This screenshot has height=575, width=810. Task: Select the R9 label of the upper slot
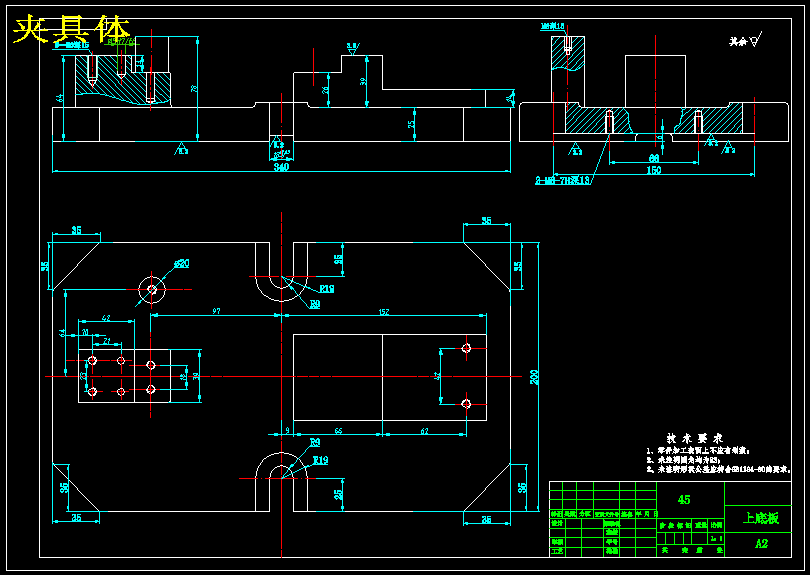pyautogui.click(x=315, y=304)
